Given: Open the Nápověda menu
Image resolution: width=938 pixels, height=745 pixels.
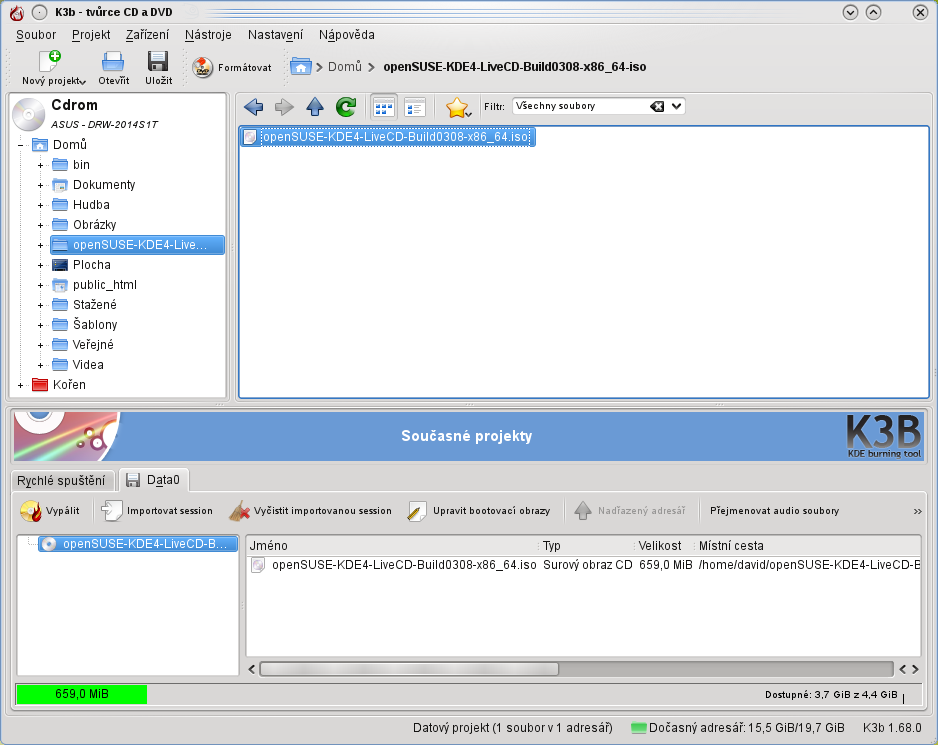Looking at the screenshot, I should [x=346, y=35].
